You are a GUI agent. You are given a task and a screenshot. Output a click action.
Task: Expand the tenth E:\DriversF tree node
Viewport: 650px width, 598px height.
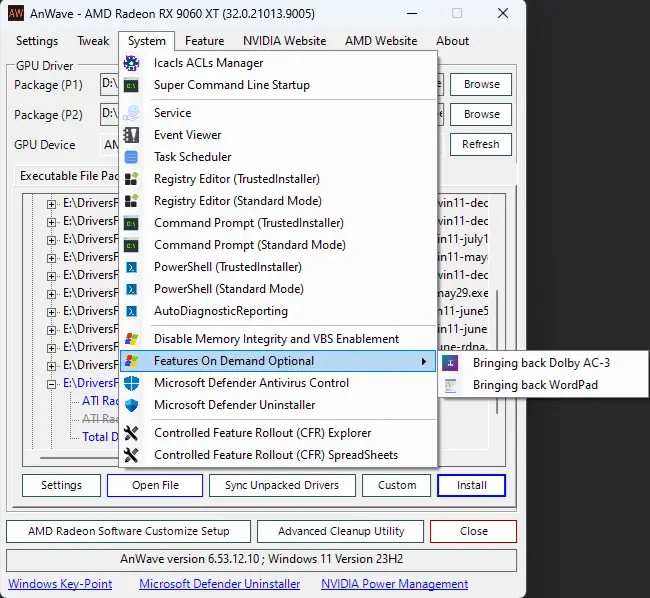click(51, 366)
